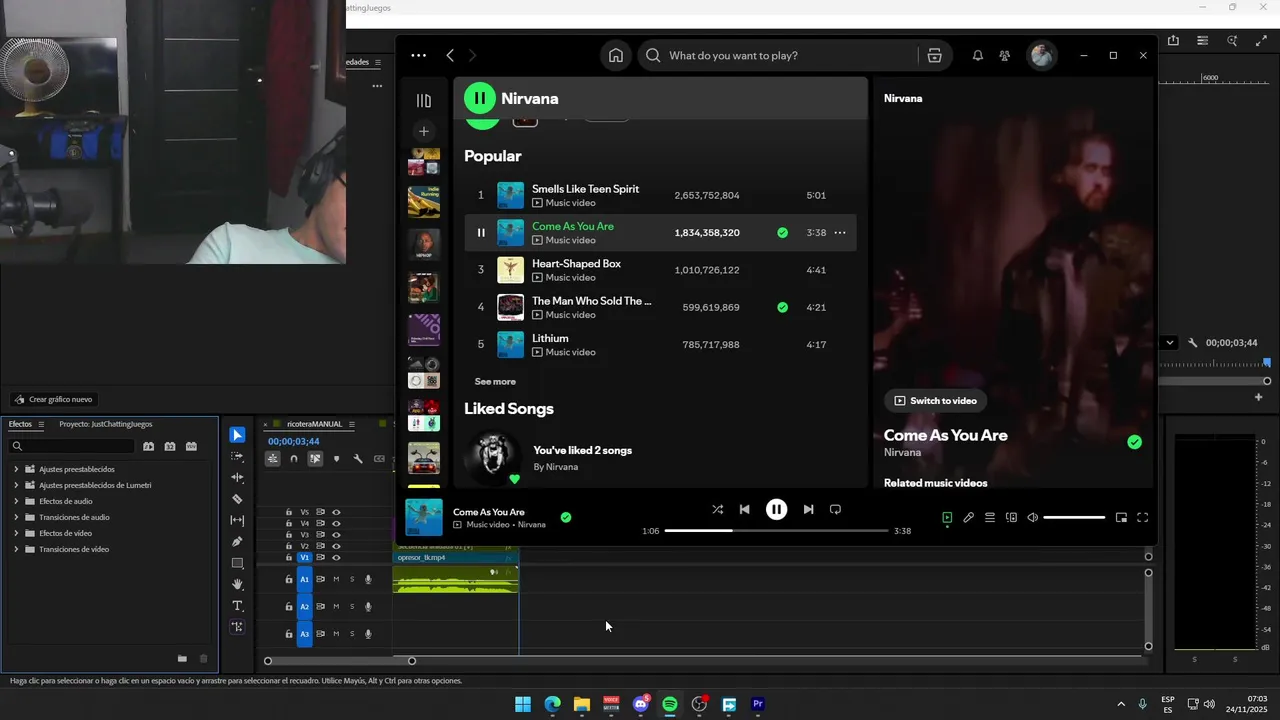The height and width of the screenshot is (720, 1280).
Task: Add a marker in timeline header
Action: click(x=336, y=459)
